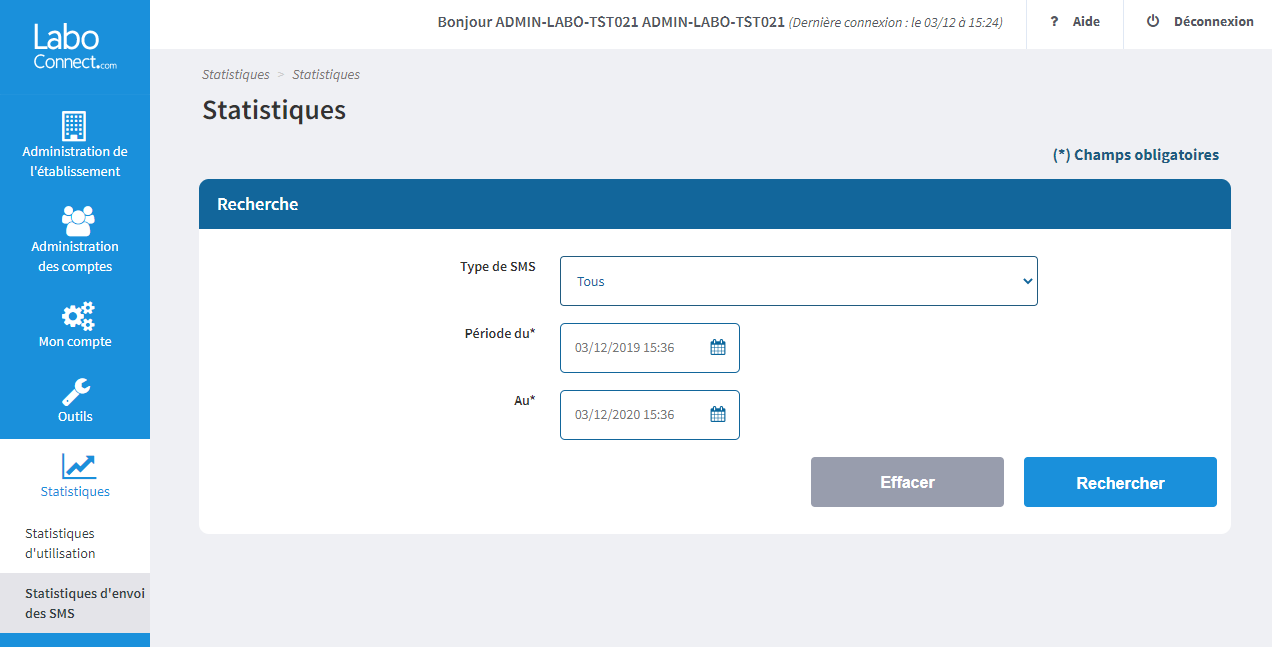Click the Déconnexion power icon
The width and height of the screenshot is (1272, 647).
(1153, 21)
